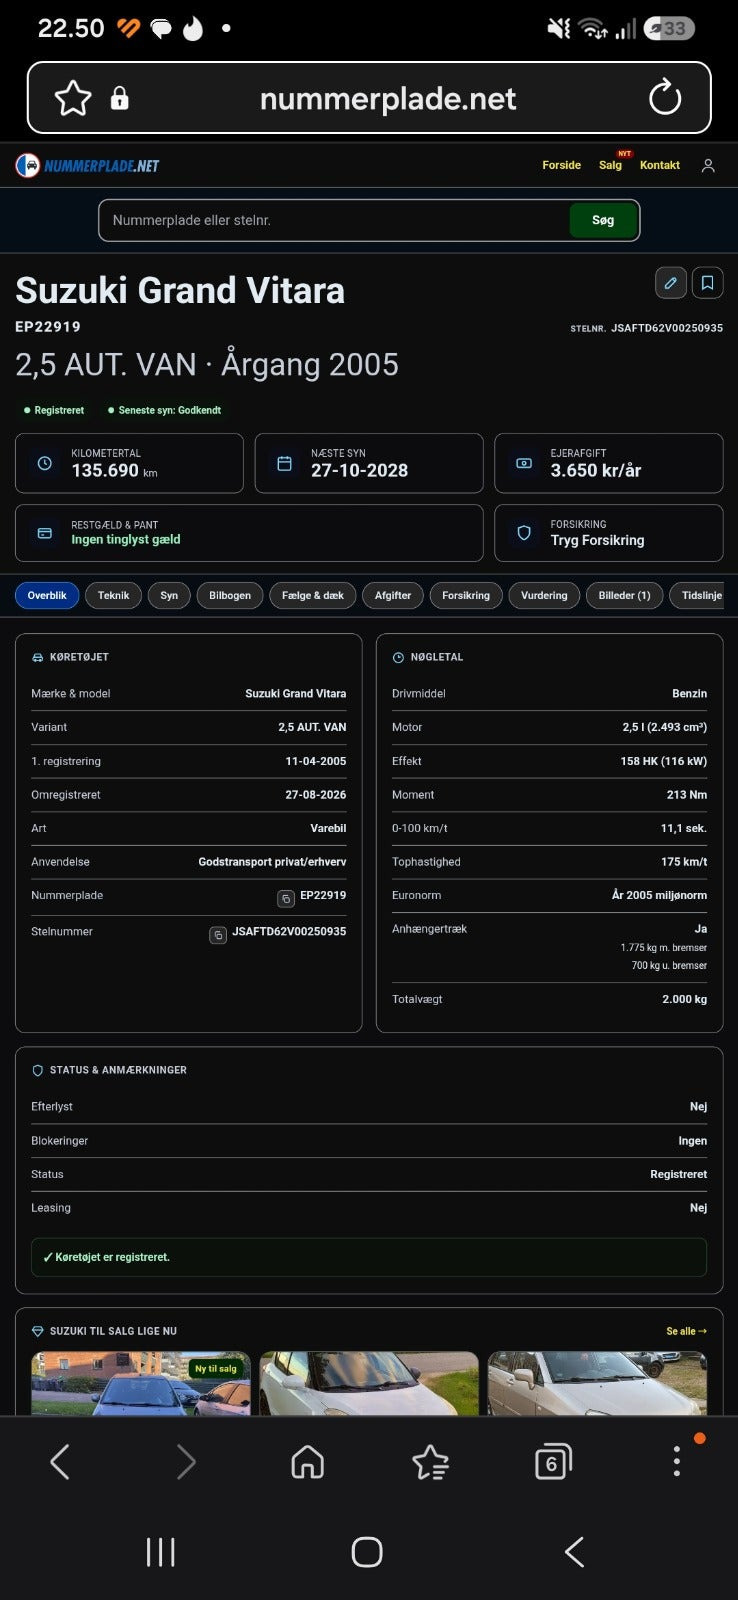Tap Android home button
This screenshot has height=1600, width=738.
tap(367, 1552)
